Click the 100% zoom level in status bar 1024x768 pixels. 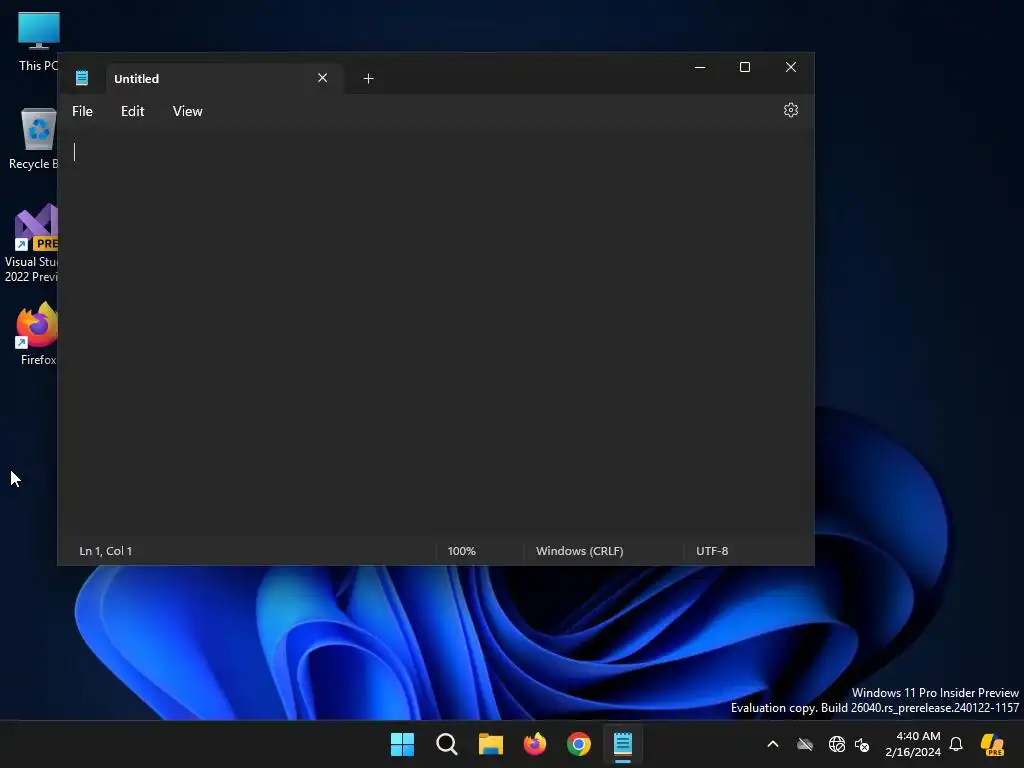[x=462, y=551]
